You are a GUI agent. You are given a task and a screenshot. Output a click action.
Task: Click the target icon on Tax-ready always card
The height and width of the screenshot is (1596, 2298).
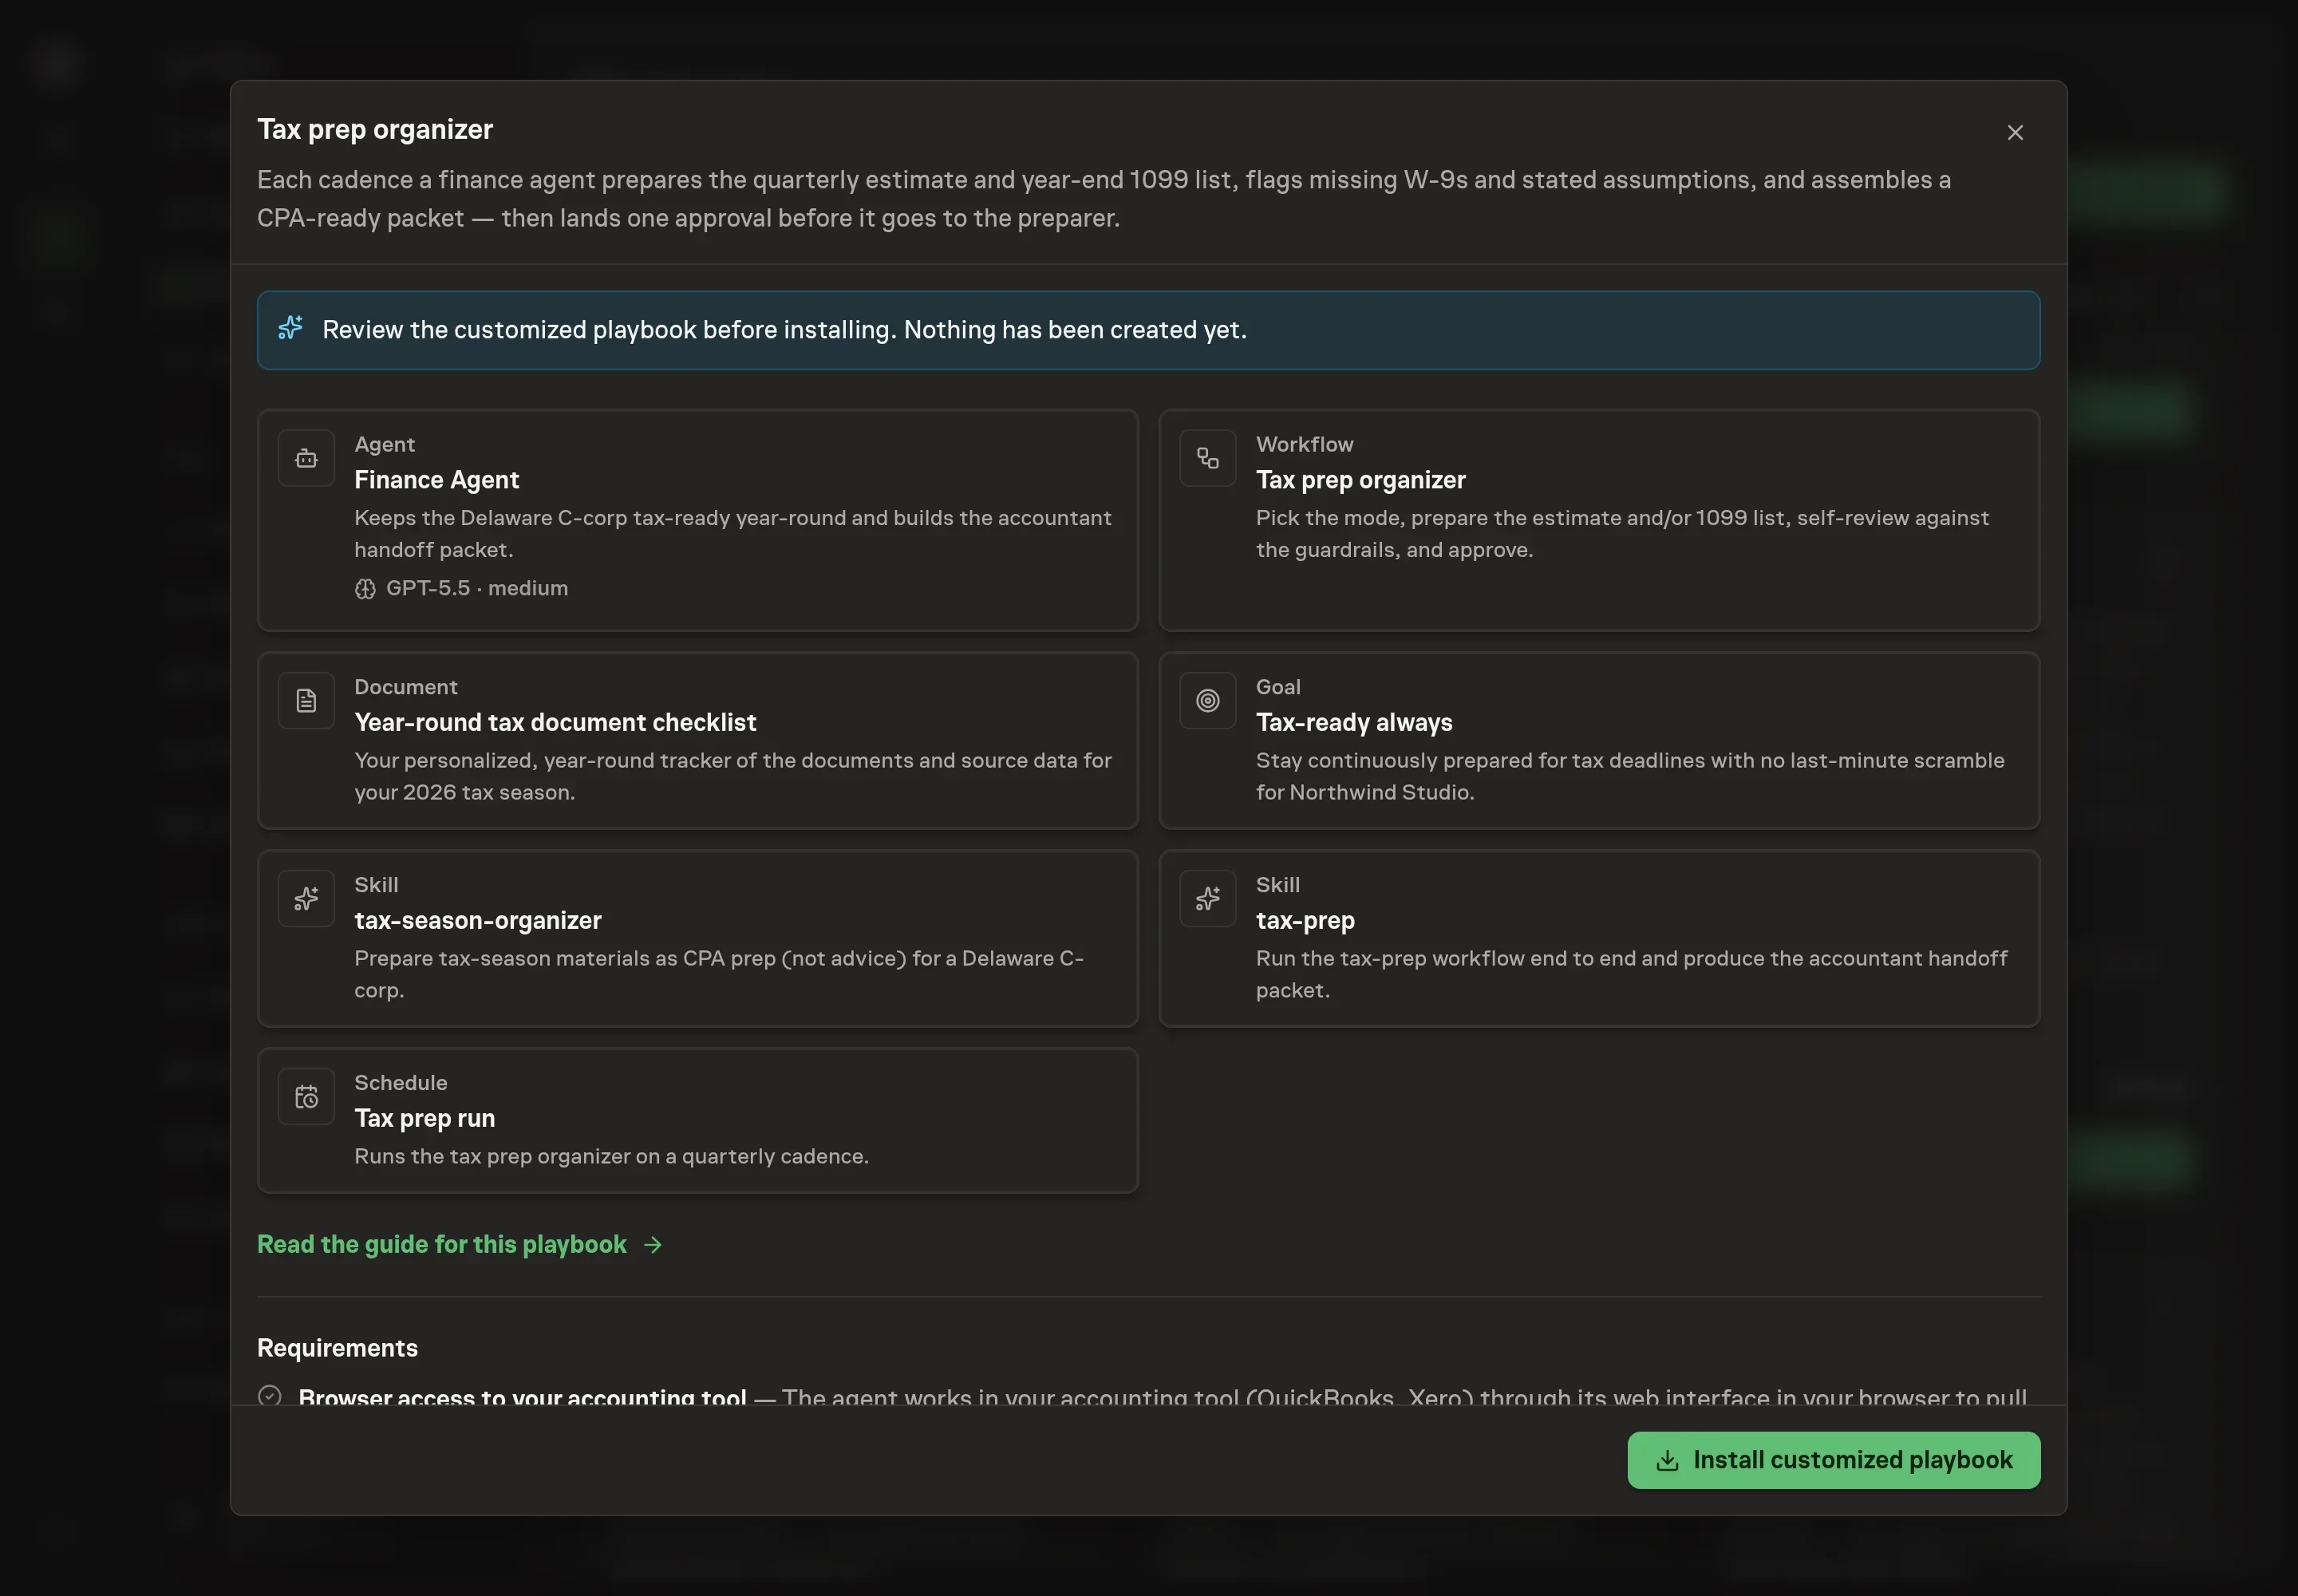(1207, 701)
